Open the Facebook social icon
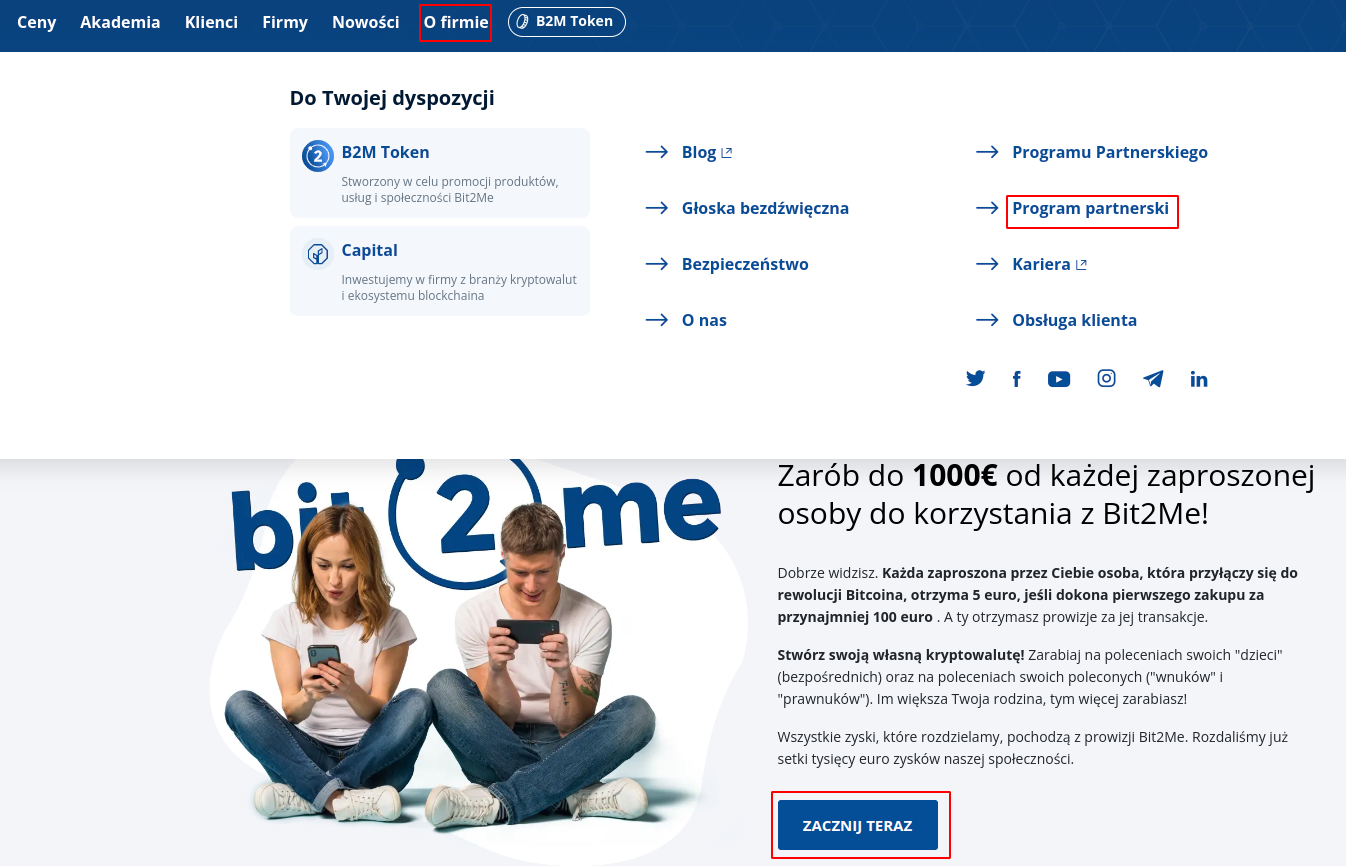Viewport: 1346px width, 866px height. pos(1016,379)
